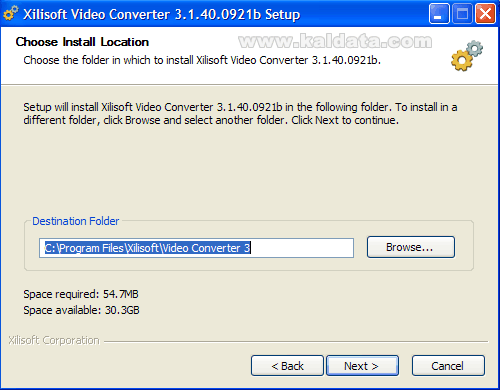Click the 'Setup will install' instruction paragraph

[240, 113]
